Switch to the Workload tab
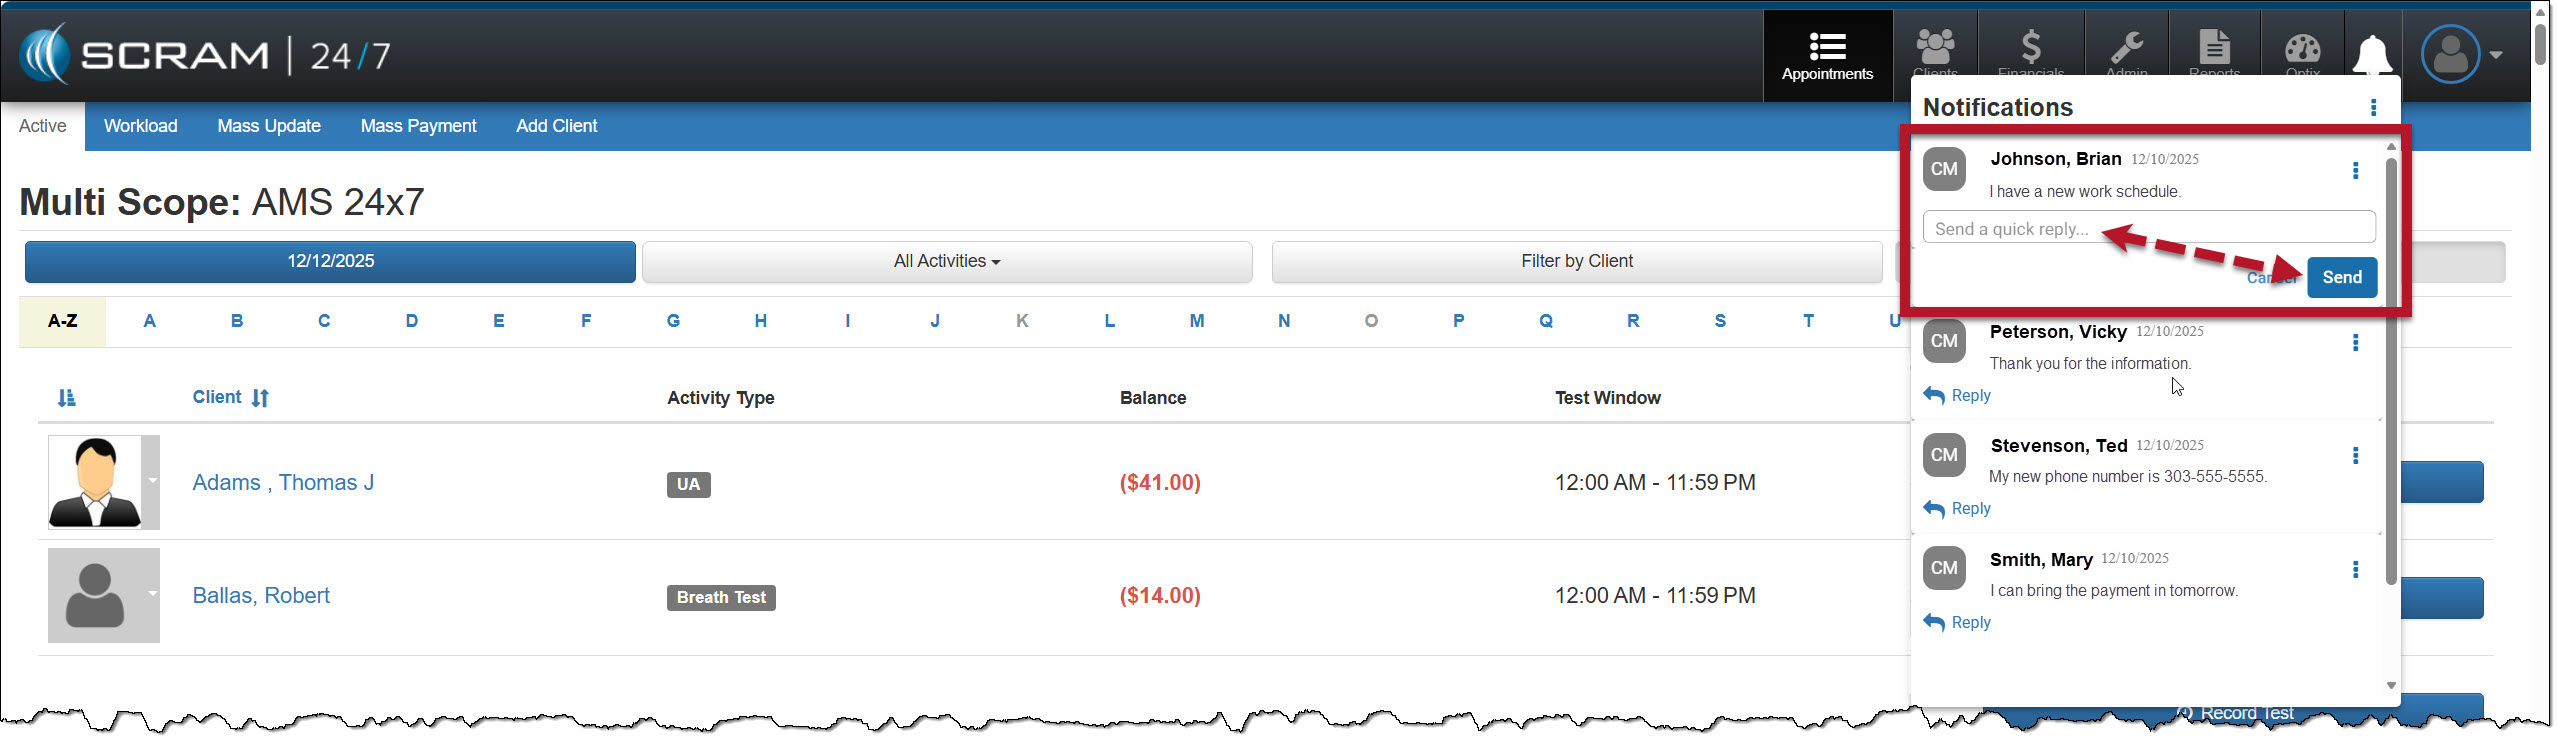Image resolution: width=2557 pixels, height=747 pixels. click(x=140, y=126)
